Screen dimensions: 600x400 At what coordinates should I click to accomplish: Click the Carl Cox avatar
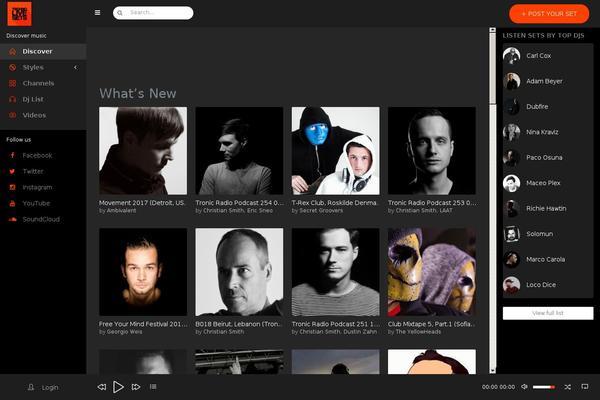(512, 56)
